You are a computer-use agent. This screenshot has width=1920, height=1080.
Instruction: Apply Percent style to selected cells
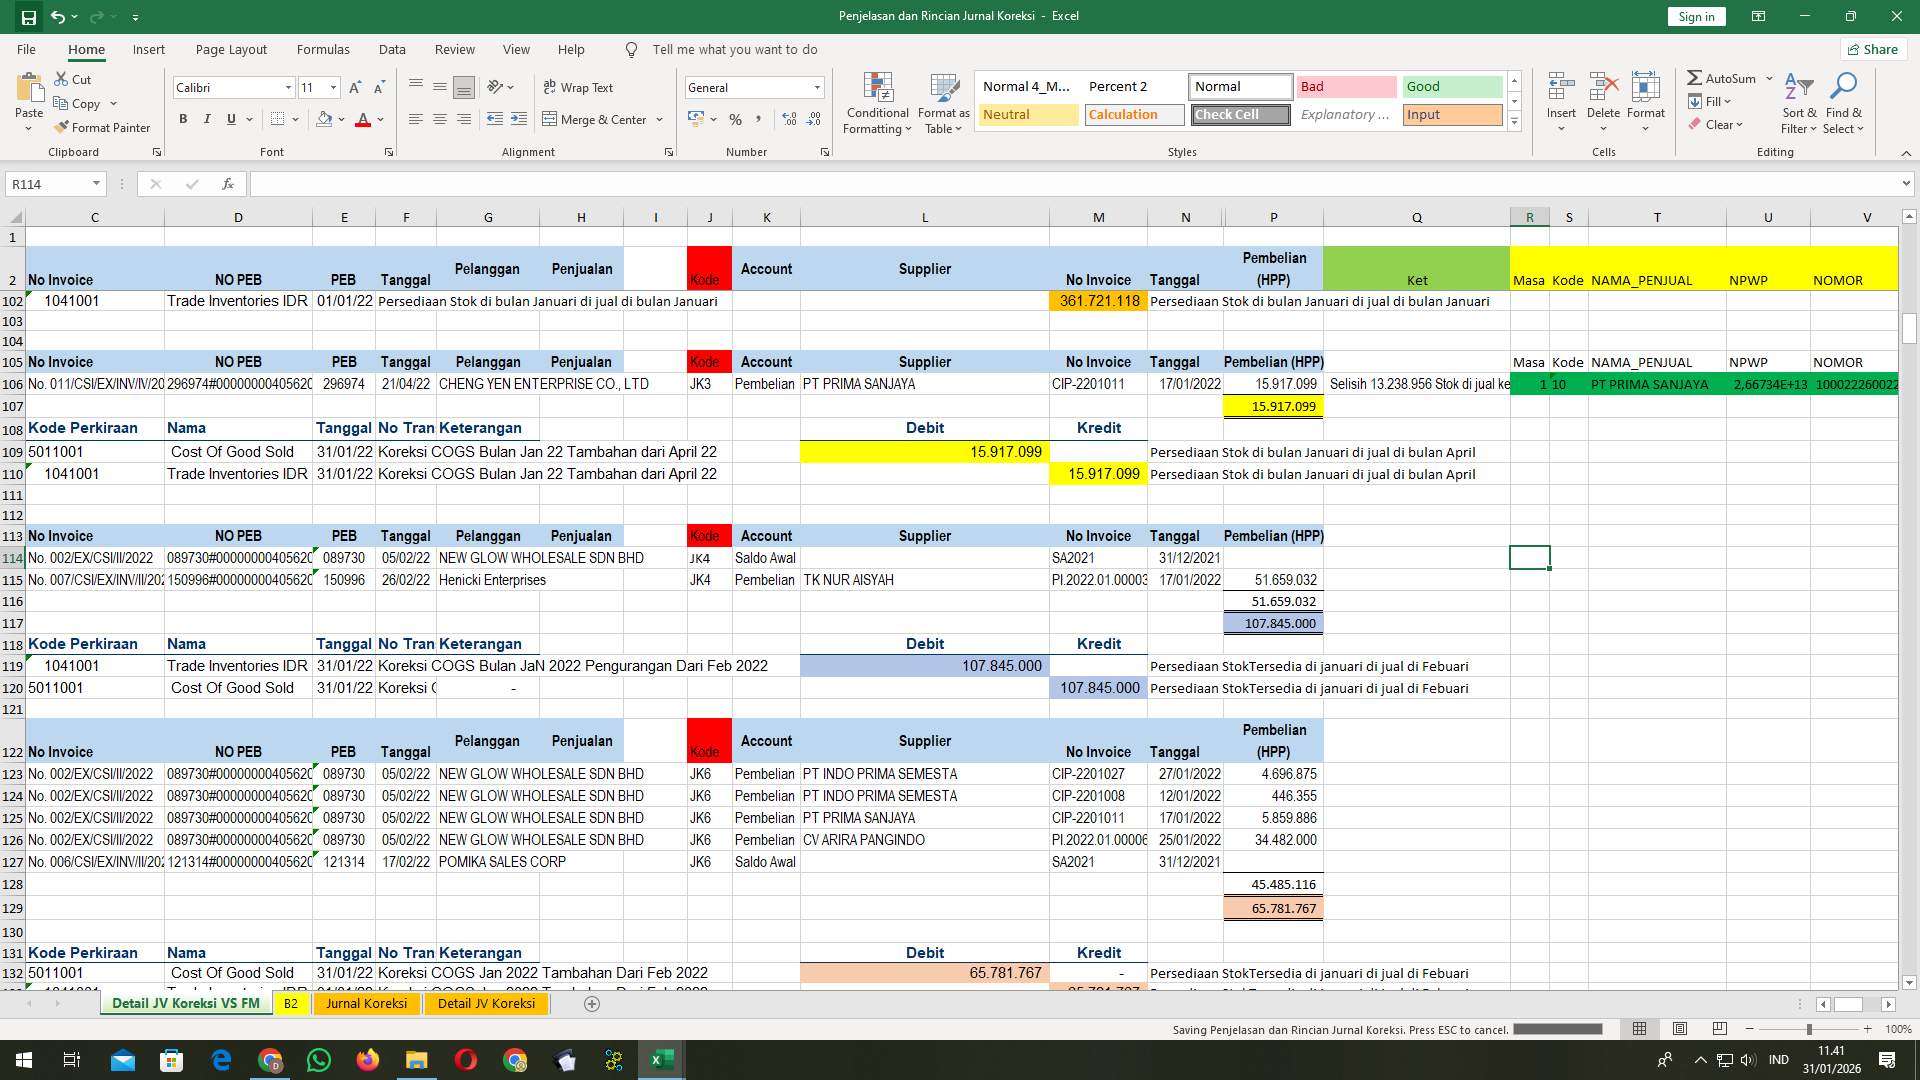coord(736,119)
